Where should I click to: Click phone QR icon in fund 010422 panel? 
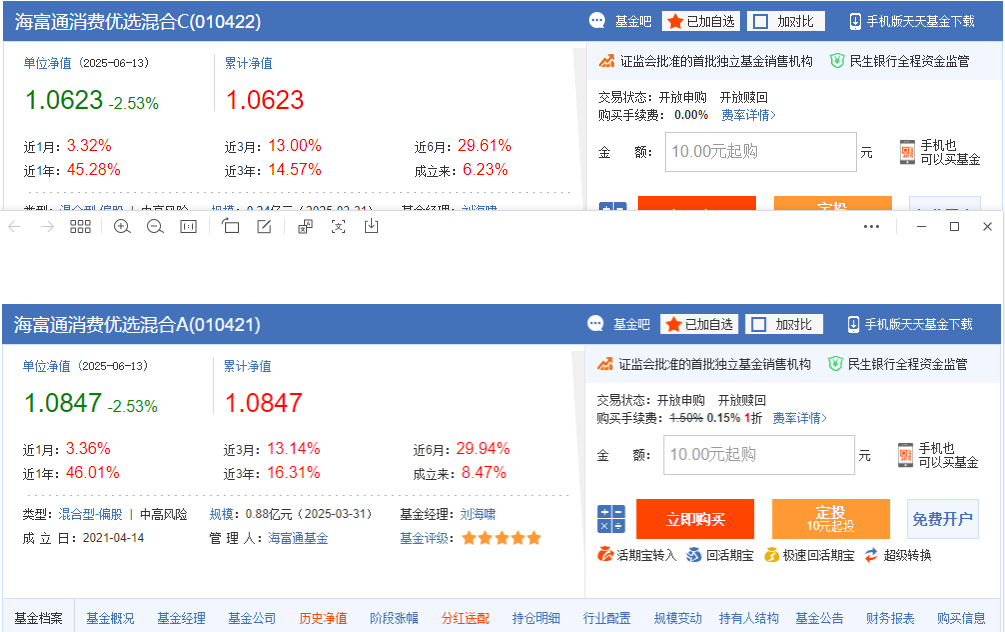[x=907, y=152]
